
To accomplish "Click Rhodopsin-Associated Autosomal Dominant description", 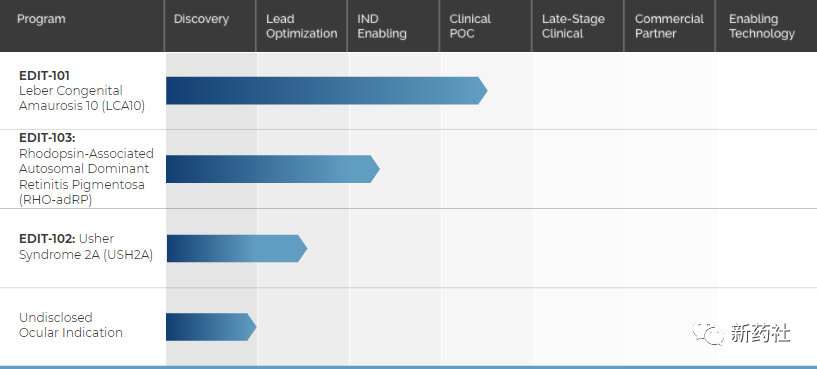I will tap(86, 161).
